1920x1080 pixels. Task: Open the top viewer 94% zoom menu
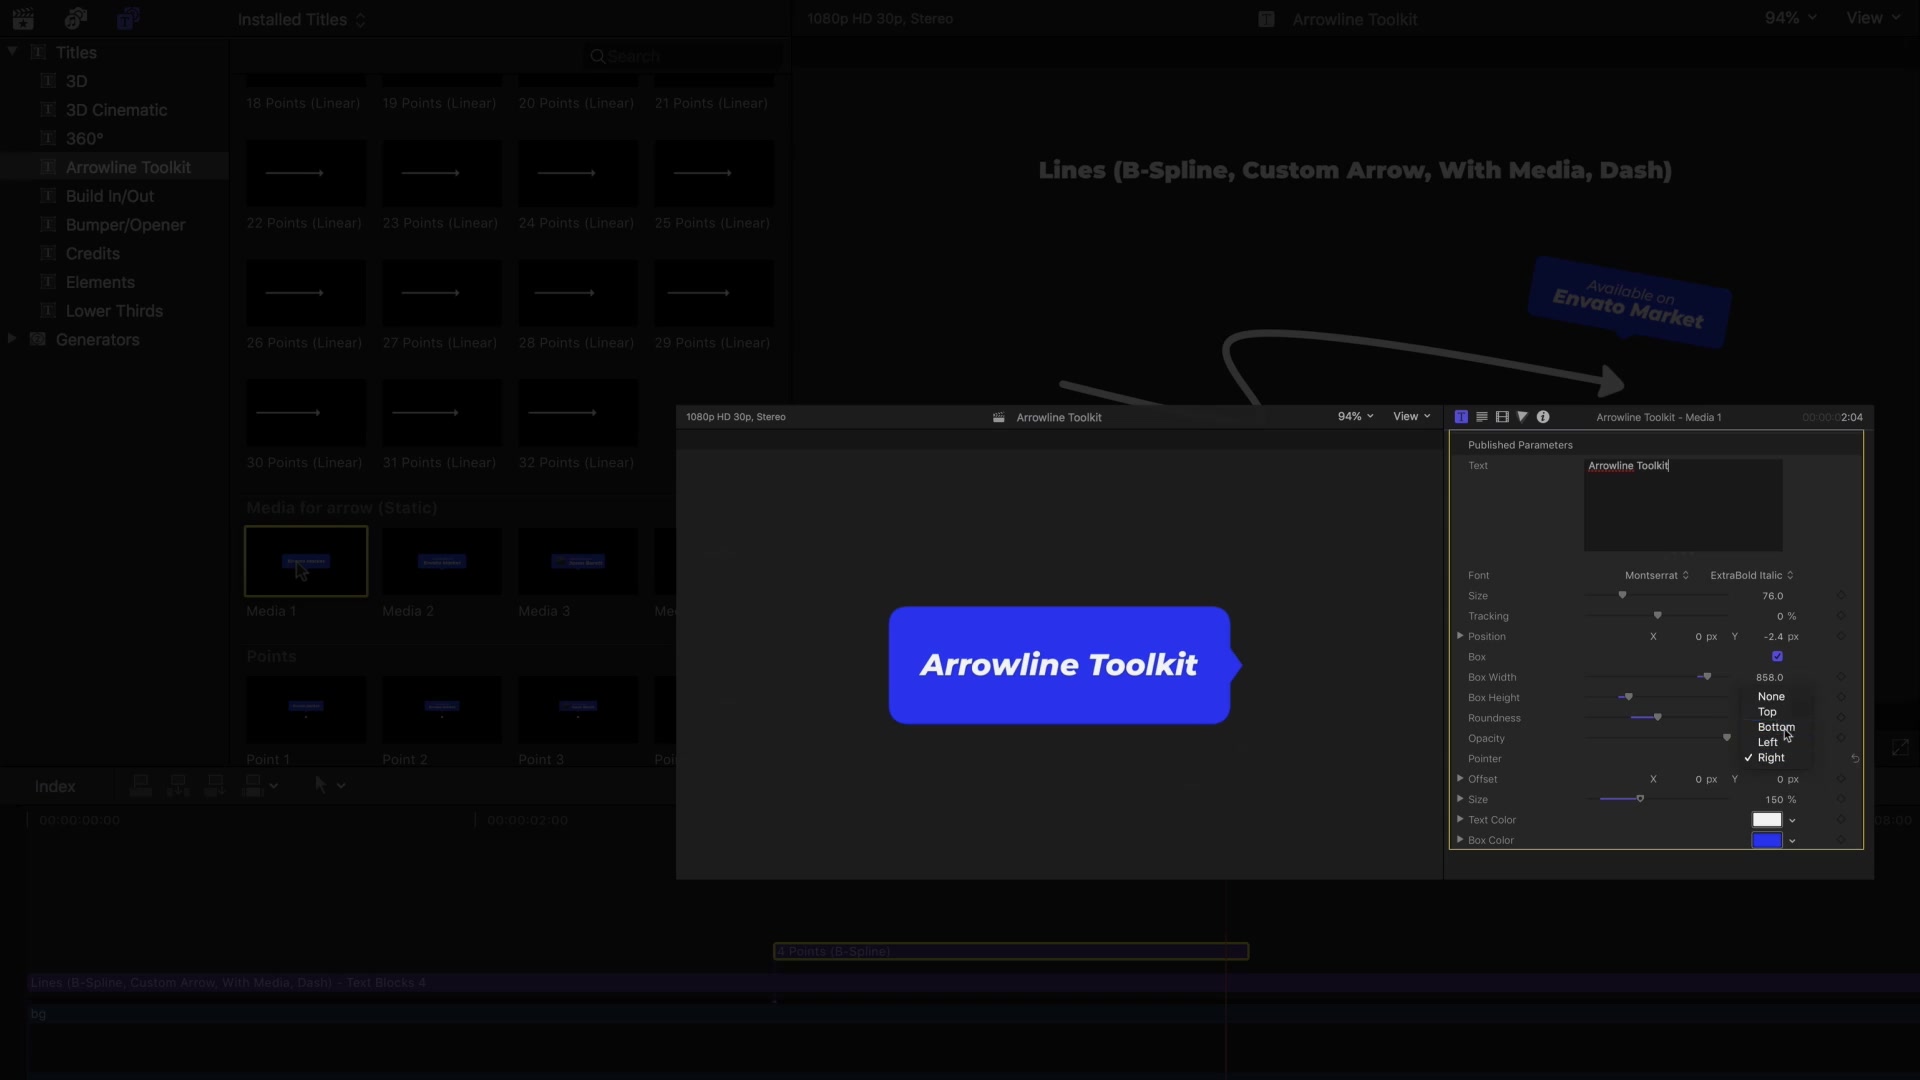1790,18
